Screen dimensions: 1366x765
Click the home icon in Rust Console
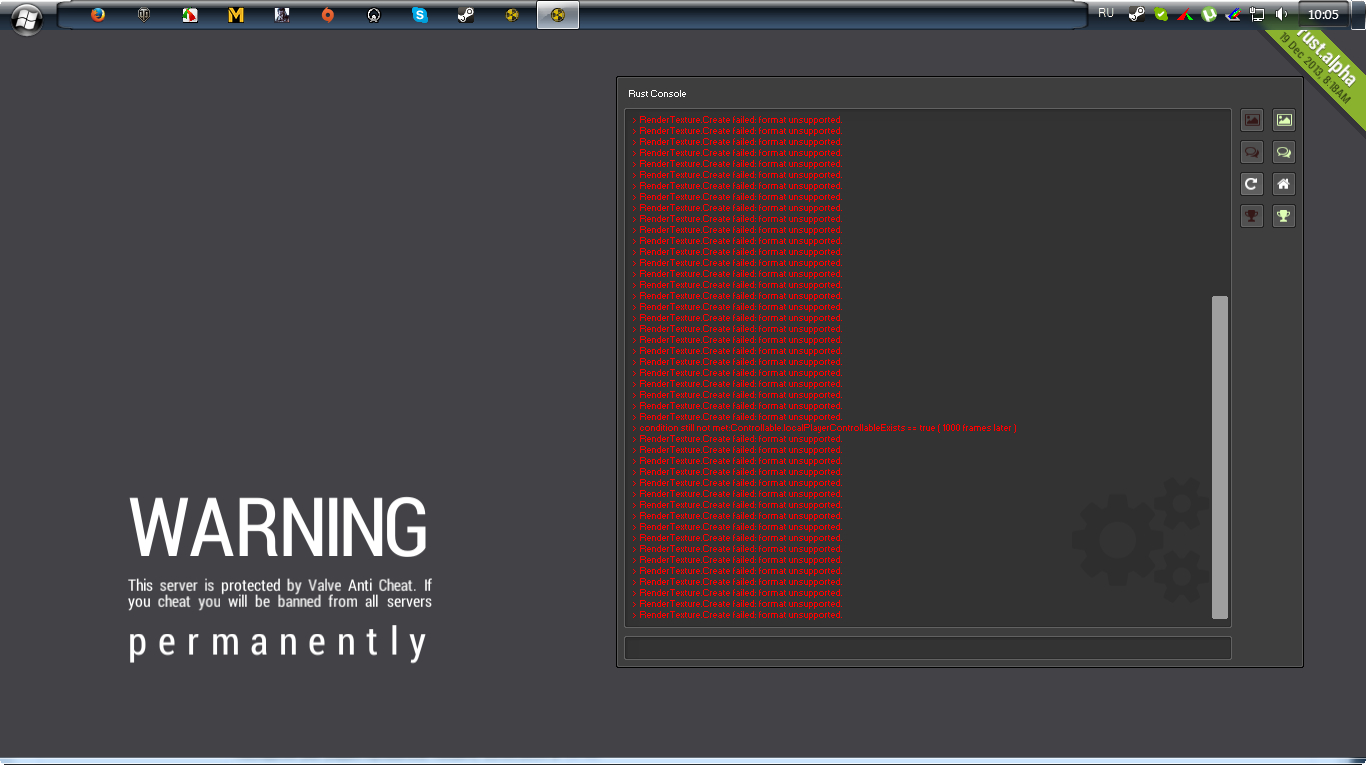pos(1284,184)
